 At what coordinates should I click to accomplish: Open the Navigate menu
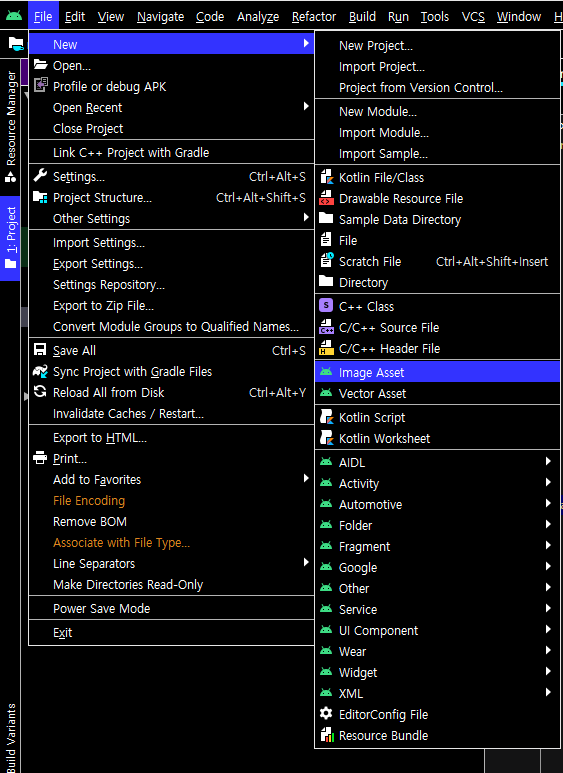tap(160, 17)
